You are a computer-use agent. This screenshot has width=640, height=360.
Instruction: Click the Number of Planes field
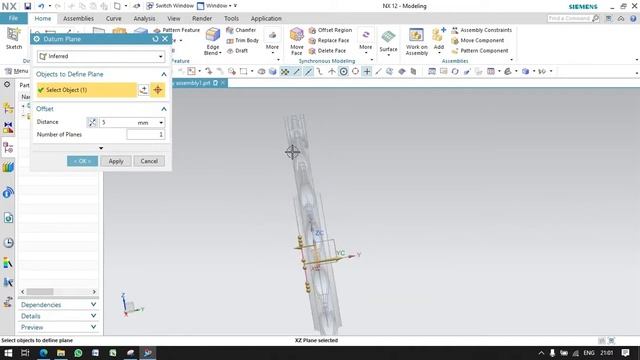tap(146, 134)
